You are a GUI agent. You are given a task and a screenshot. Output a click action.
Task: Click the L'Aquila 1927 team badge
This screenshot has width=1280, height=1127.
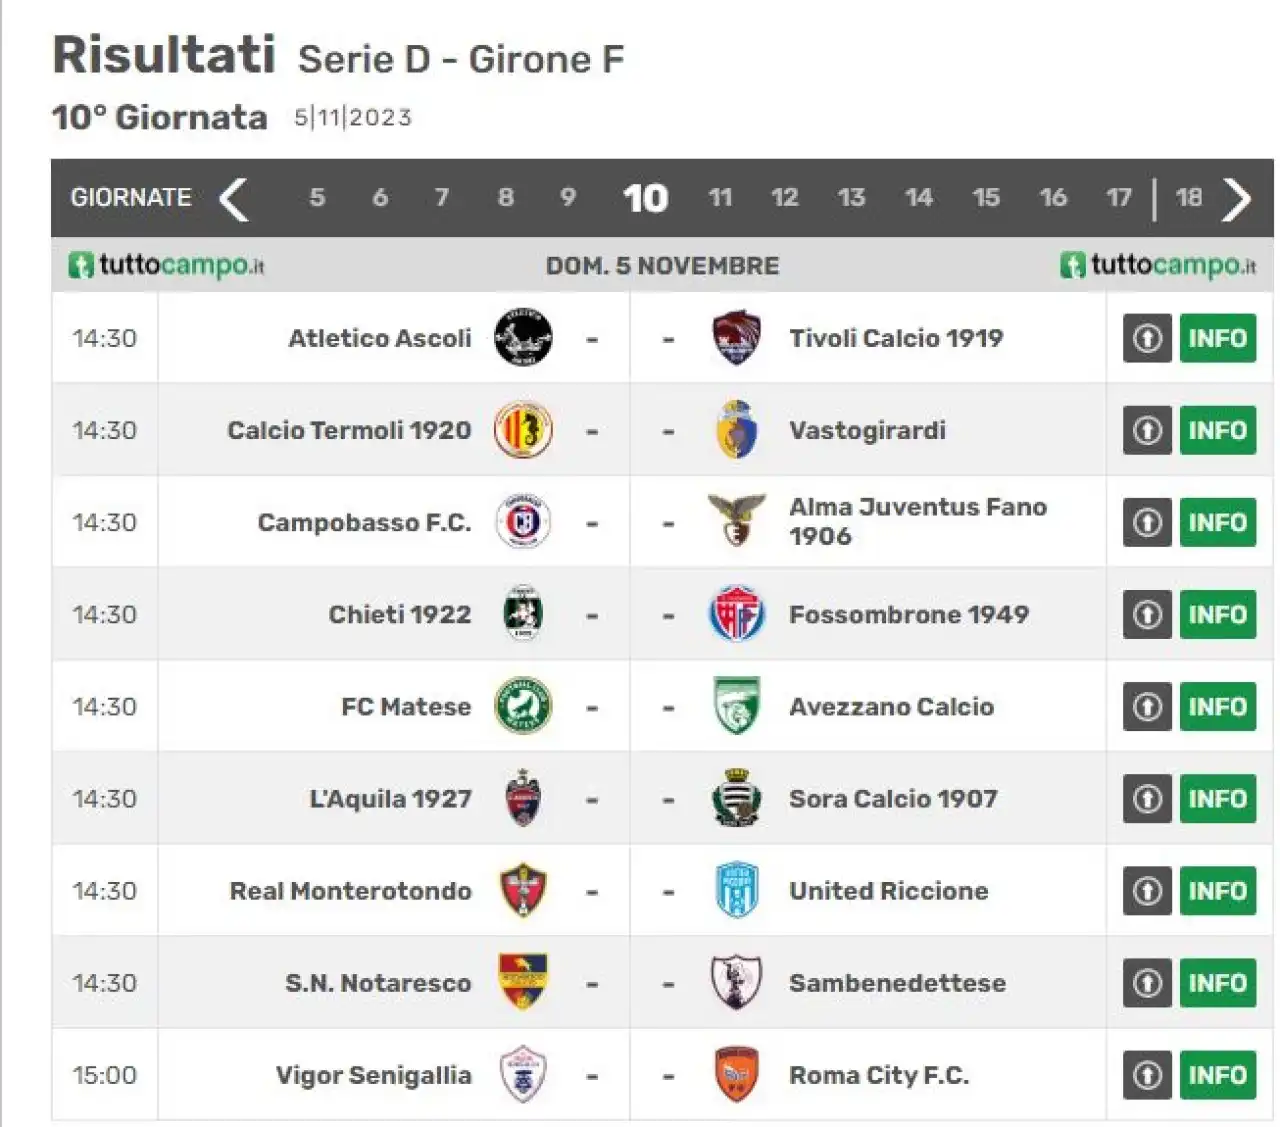tap(523, 798)
